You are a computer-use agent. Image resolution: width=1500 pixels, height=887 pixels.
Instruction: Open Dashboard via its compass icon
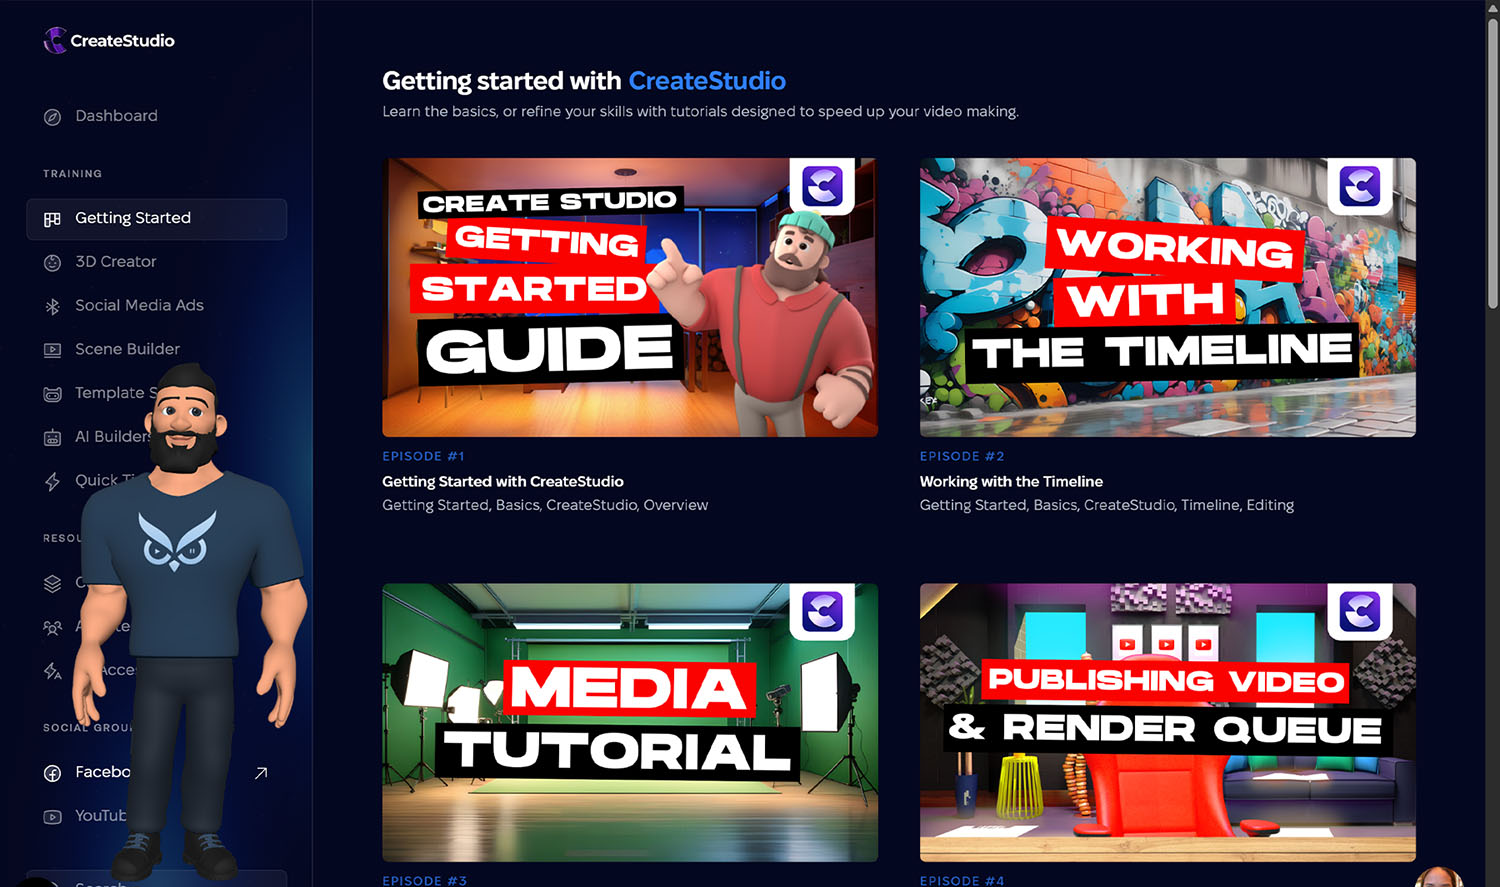click(53, 117)
